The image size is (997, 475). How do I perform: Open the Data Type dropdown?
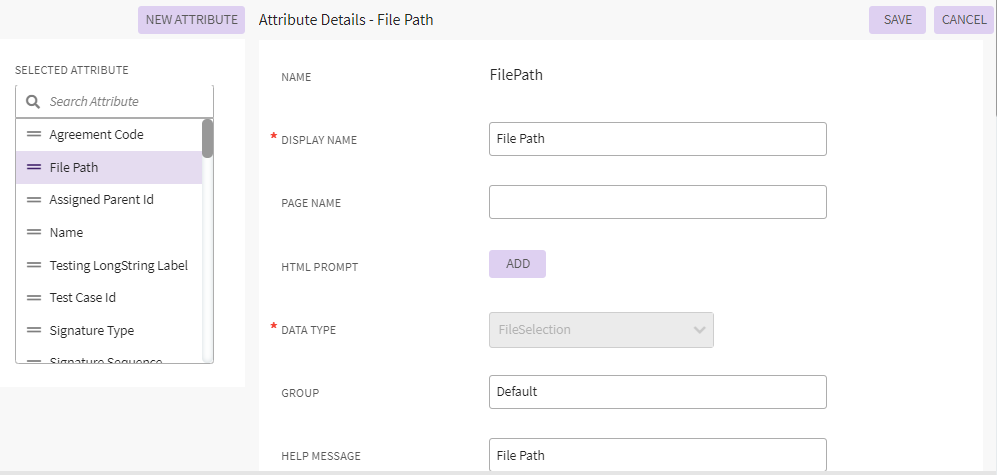601,329
